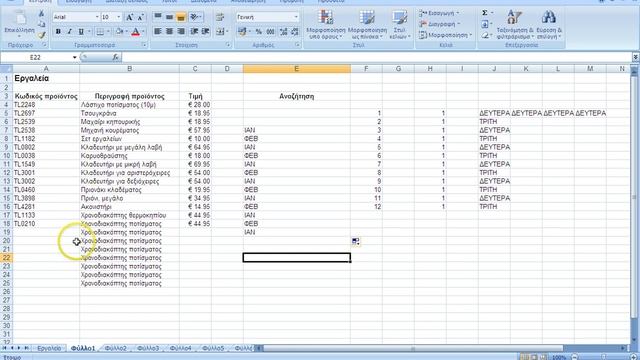Click the Increase Indent icon
The width and height of the screenshot is (640, 360).
tap(206, 31)
